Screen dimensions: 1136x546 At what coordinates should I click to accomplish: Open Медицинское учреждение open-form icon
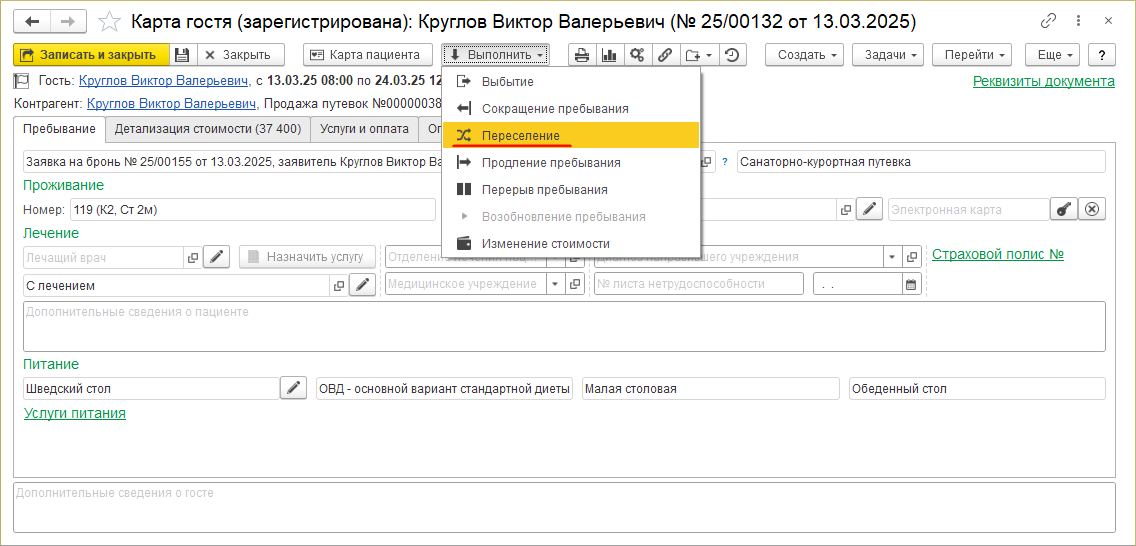(575, 285)
